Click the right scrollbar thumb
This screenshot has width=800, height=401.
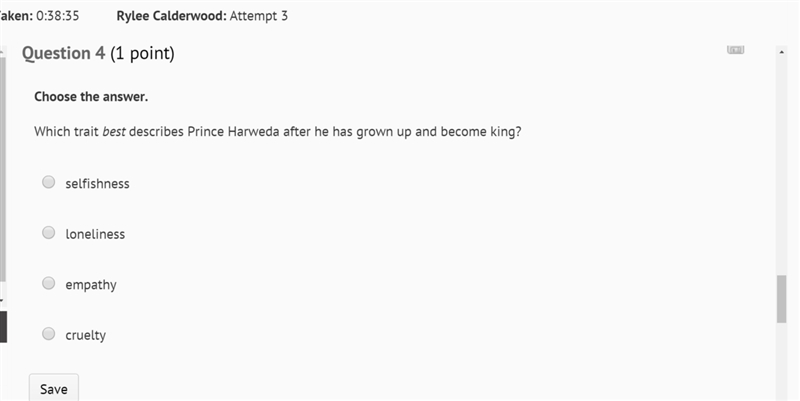[781, 299]
